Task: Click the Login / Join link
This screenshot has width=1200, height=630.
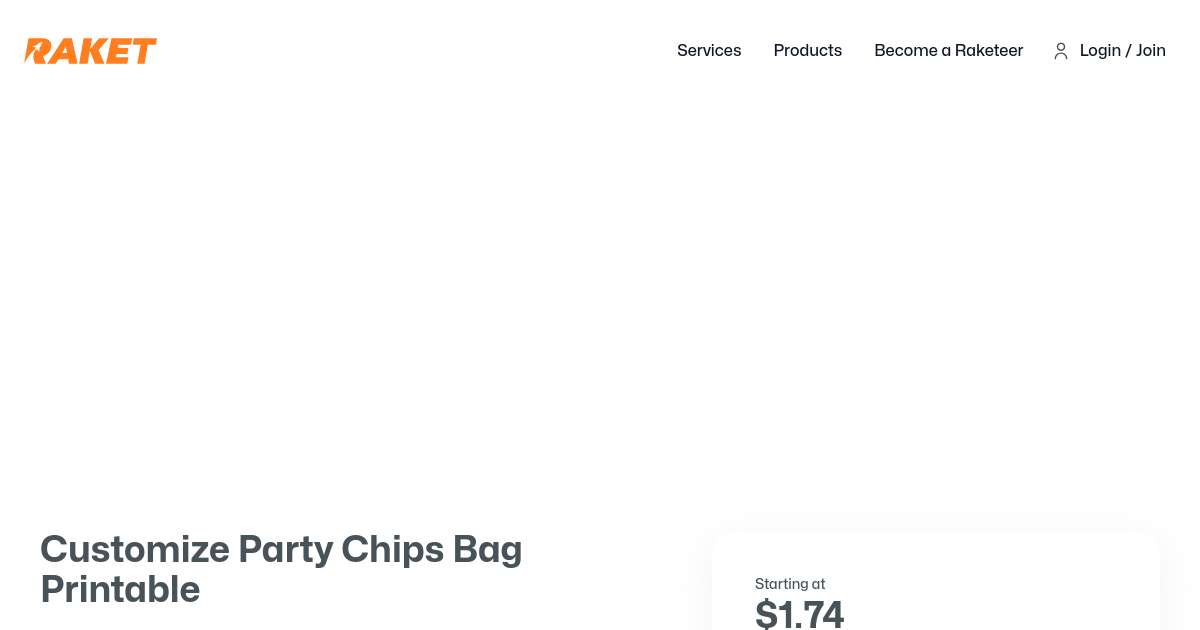Action: 1122,51
